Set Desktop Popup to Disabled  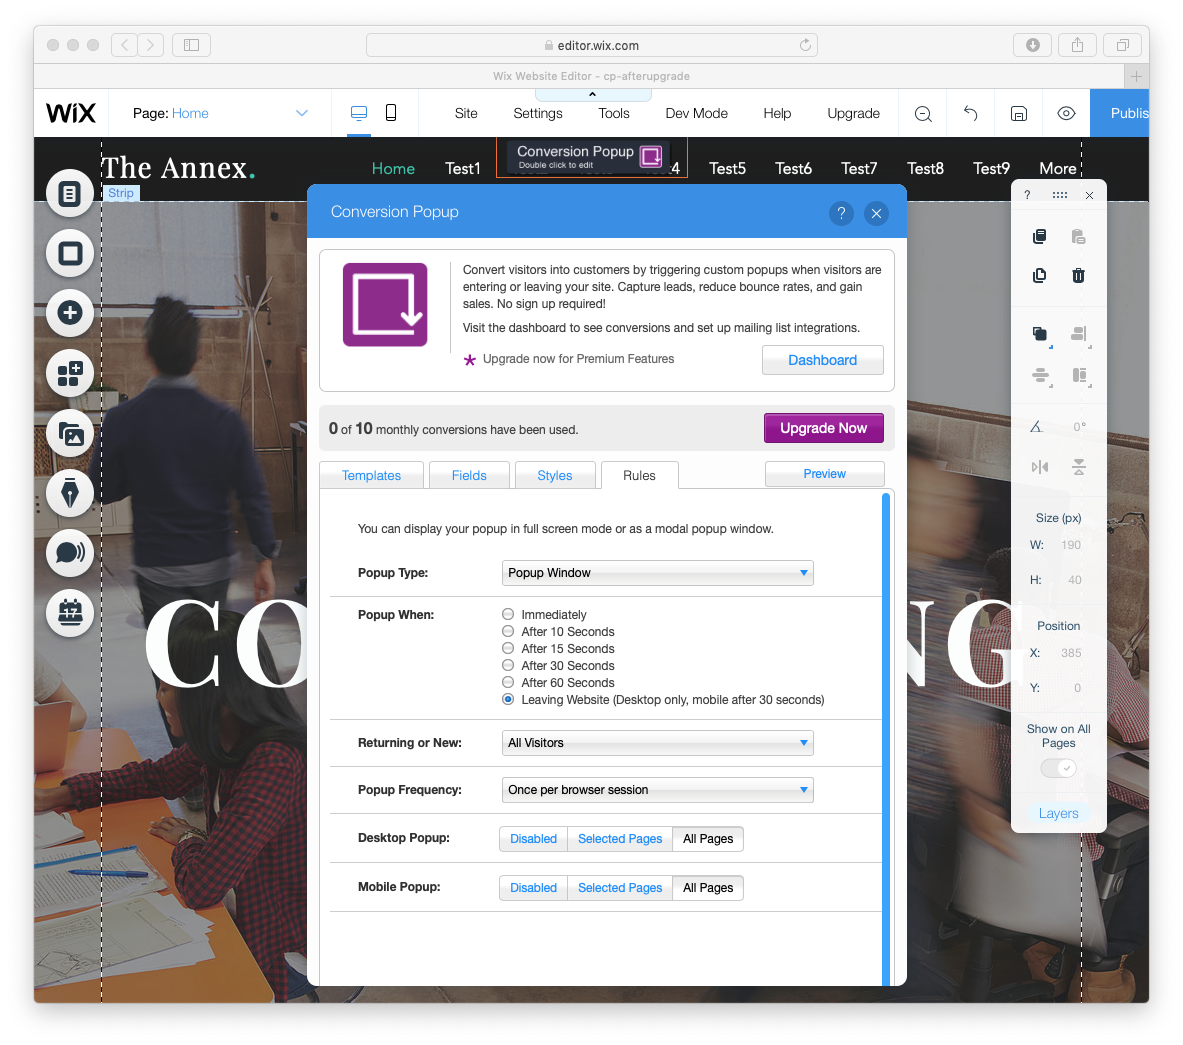click(x=533, y=839)
